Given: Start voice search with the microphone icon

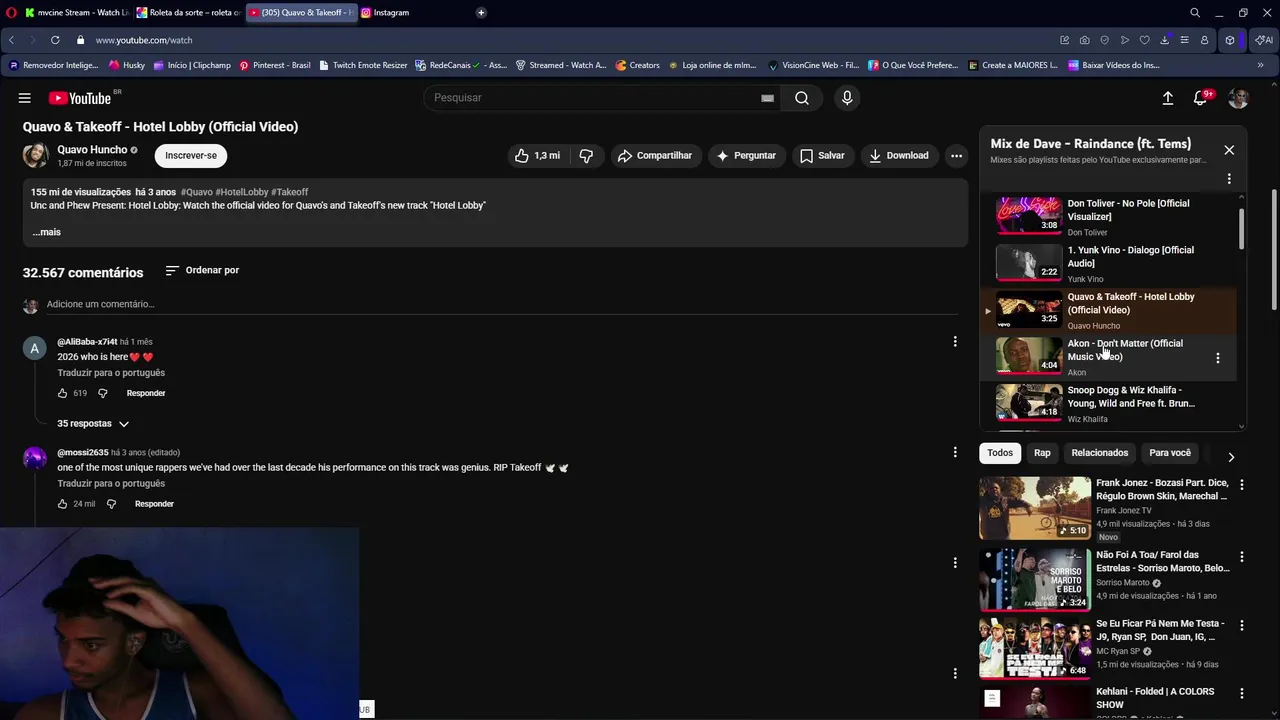Looking at the screenshot, I should click(x=847, y=98).
